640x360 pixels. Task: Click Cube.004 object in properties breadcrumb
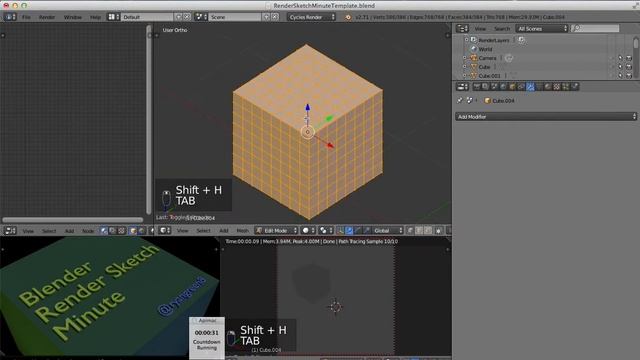[x=499, y=100]
